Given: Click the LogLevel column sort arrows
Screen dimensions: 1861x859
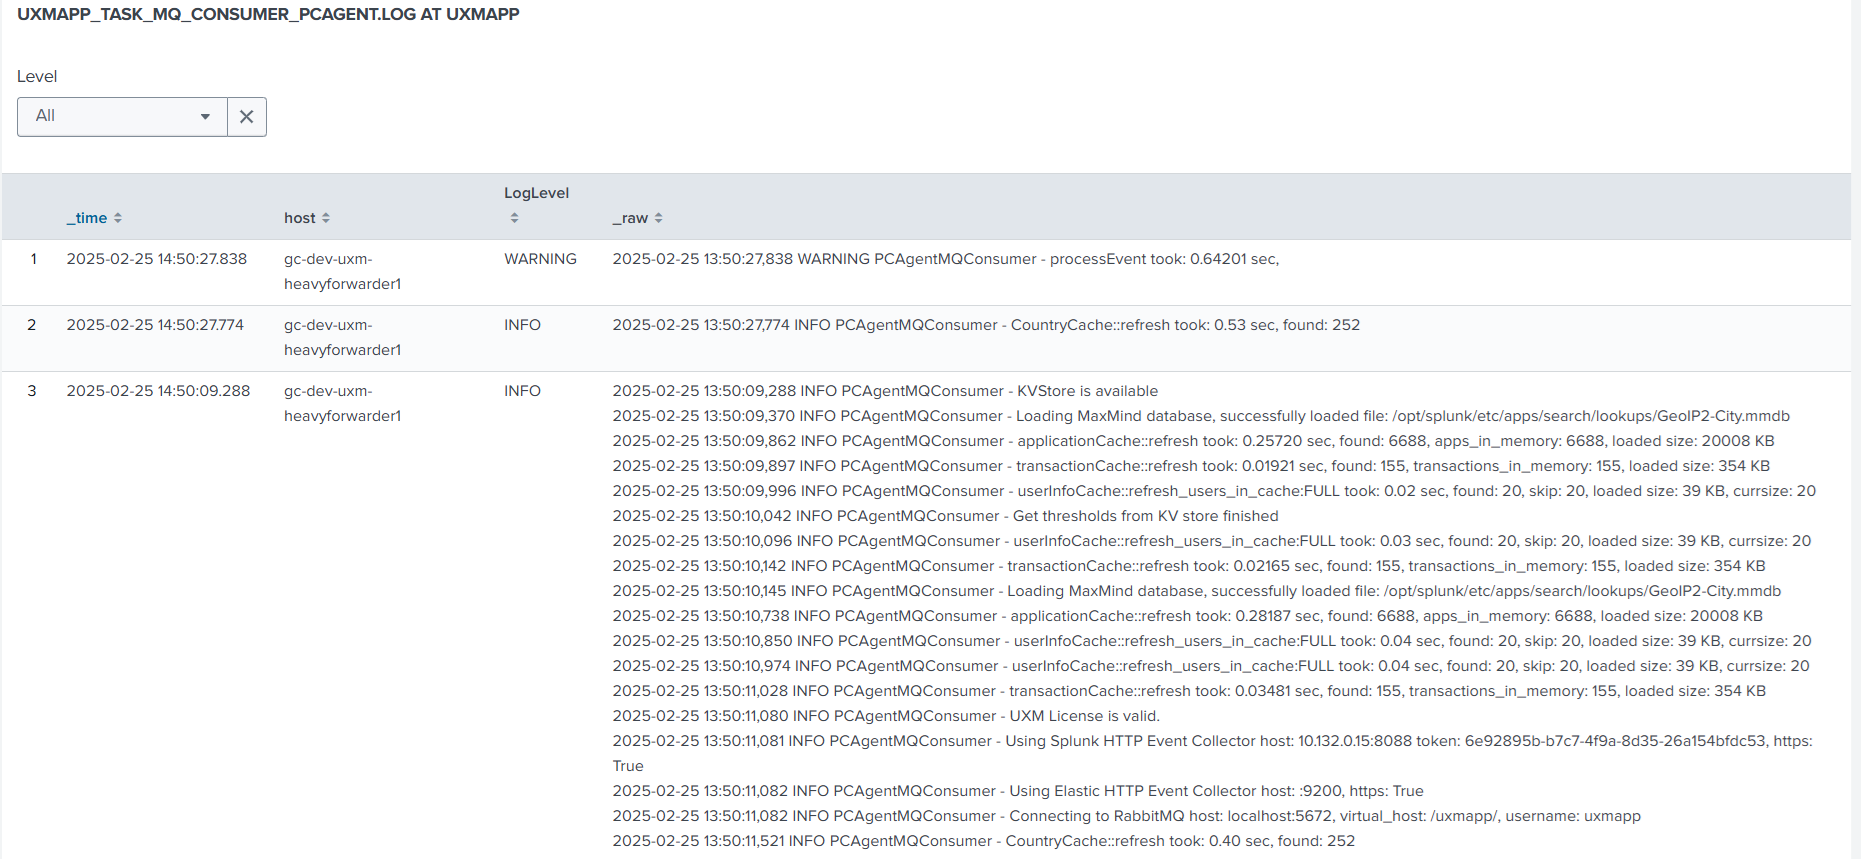Looking at the screenshot, I should [514, 218].
